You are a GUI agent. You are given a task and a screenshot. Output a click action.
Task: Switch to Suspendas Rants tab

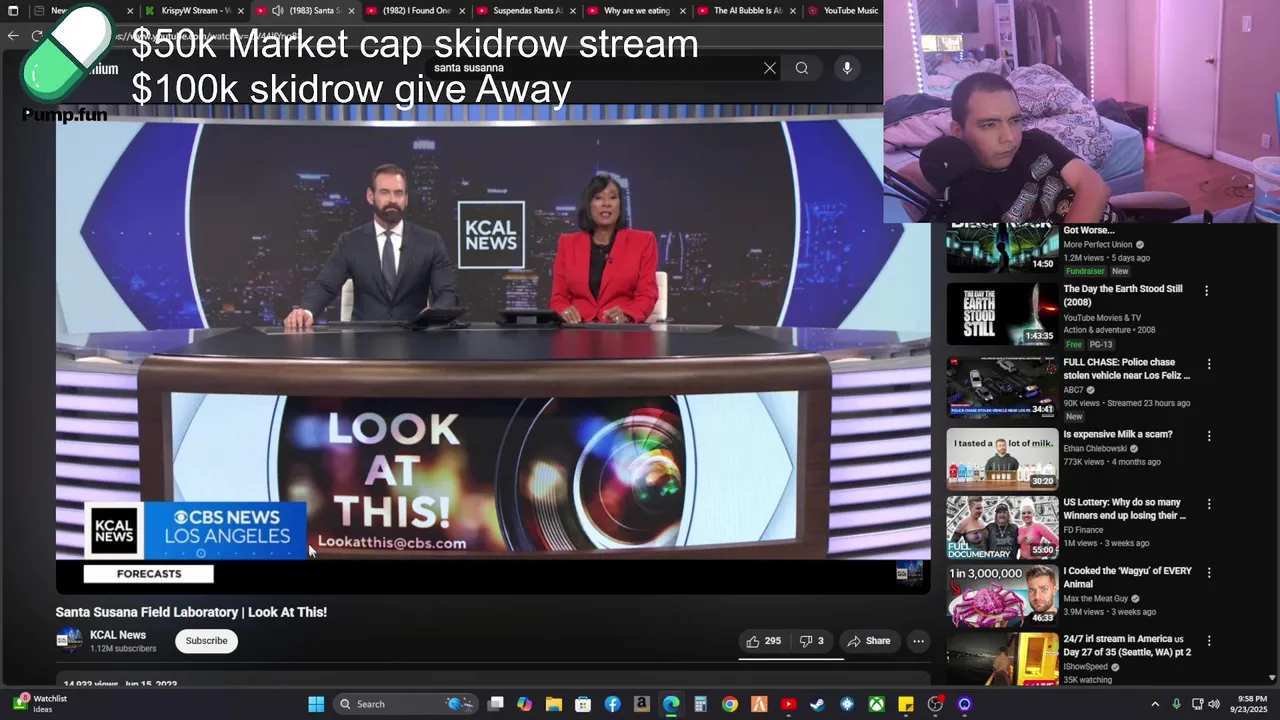(x=525, y=11)
